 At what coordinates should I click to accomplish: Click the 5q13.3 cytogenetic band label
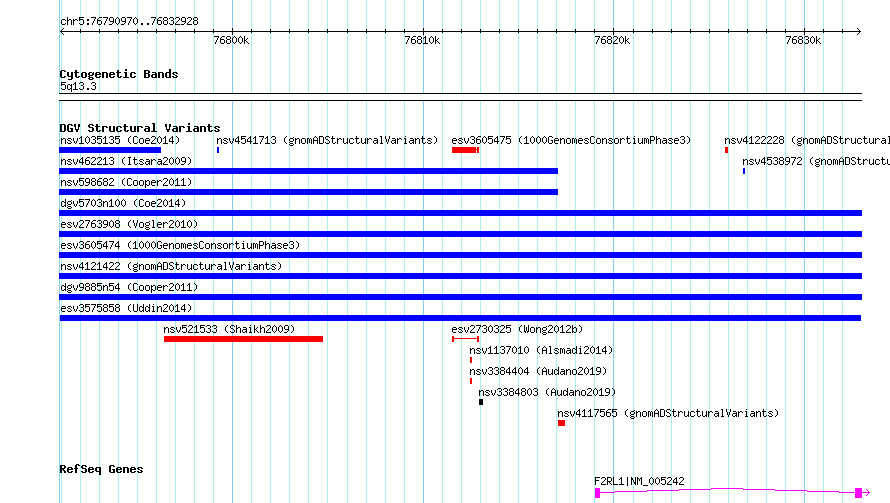click(78, 86)
